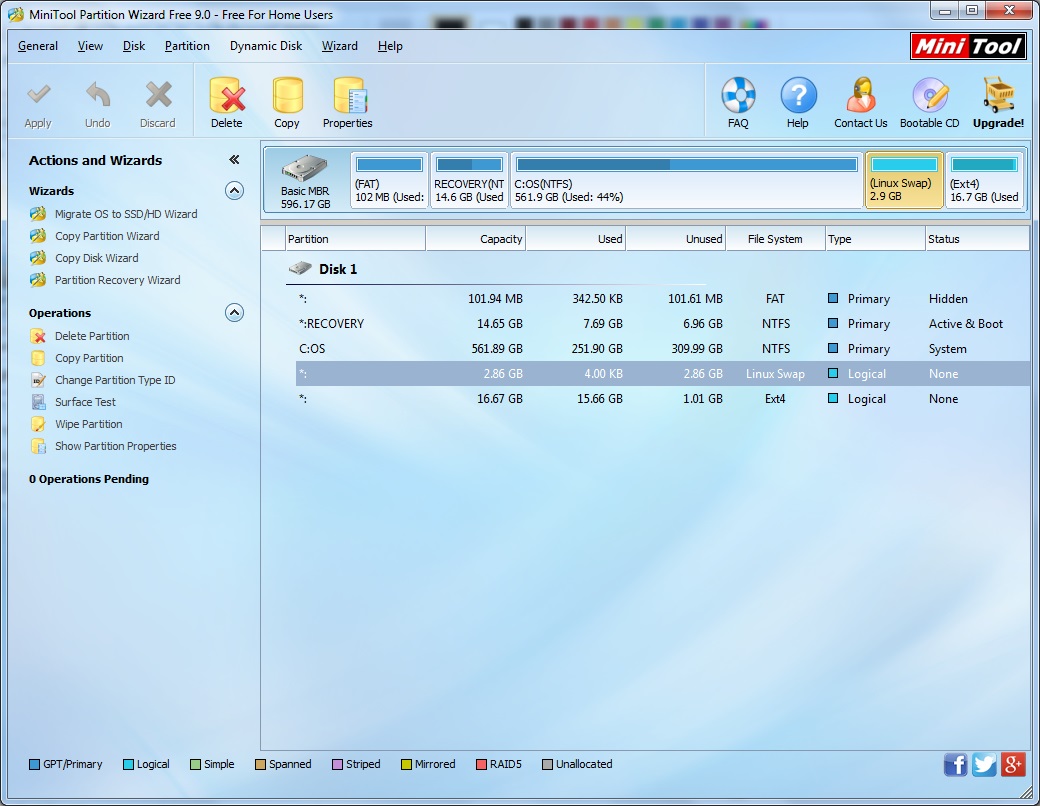Click the Undo arrow toolbar icon
1040x806 pixels.
98,95
